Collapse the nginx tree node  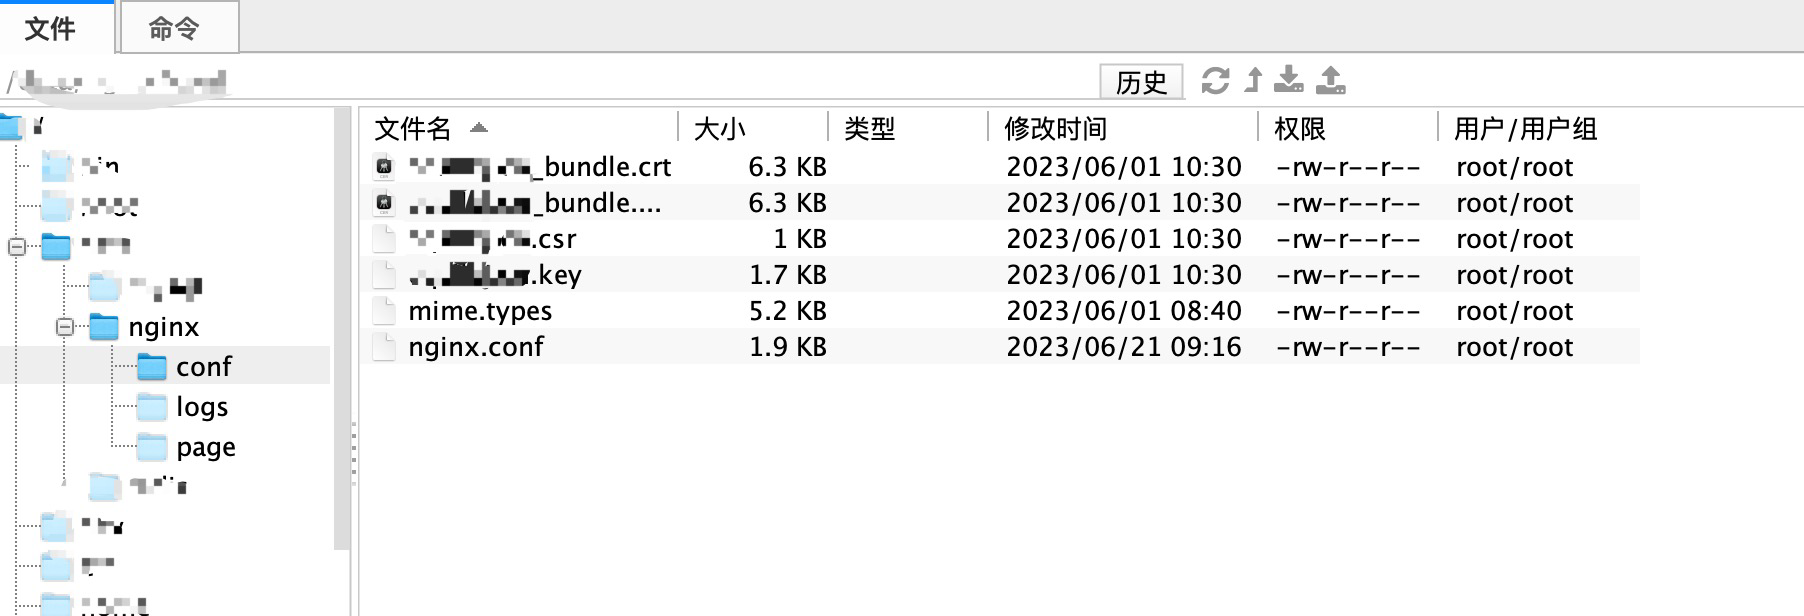tap(65, 327)
